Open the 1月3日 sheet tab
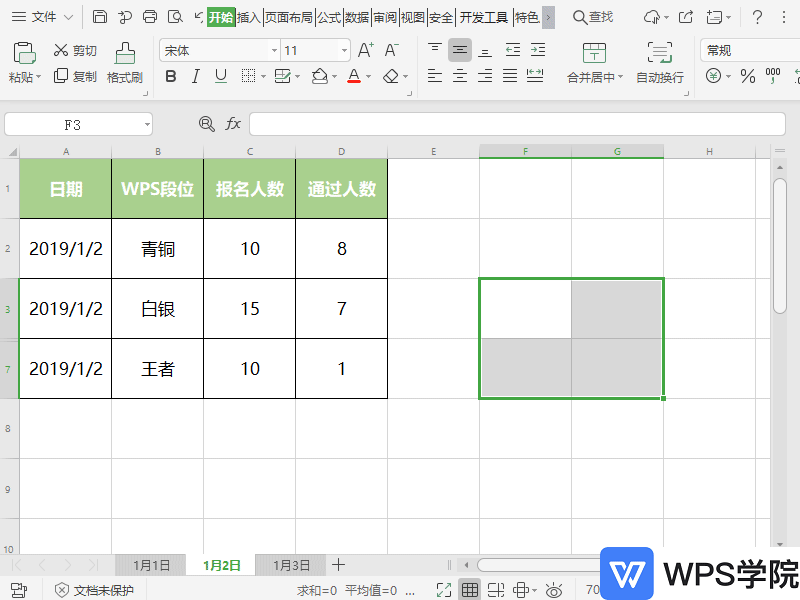Image resolution: width=800 pixels, height=600 pixels. pos(291,565)
